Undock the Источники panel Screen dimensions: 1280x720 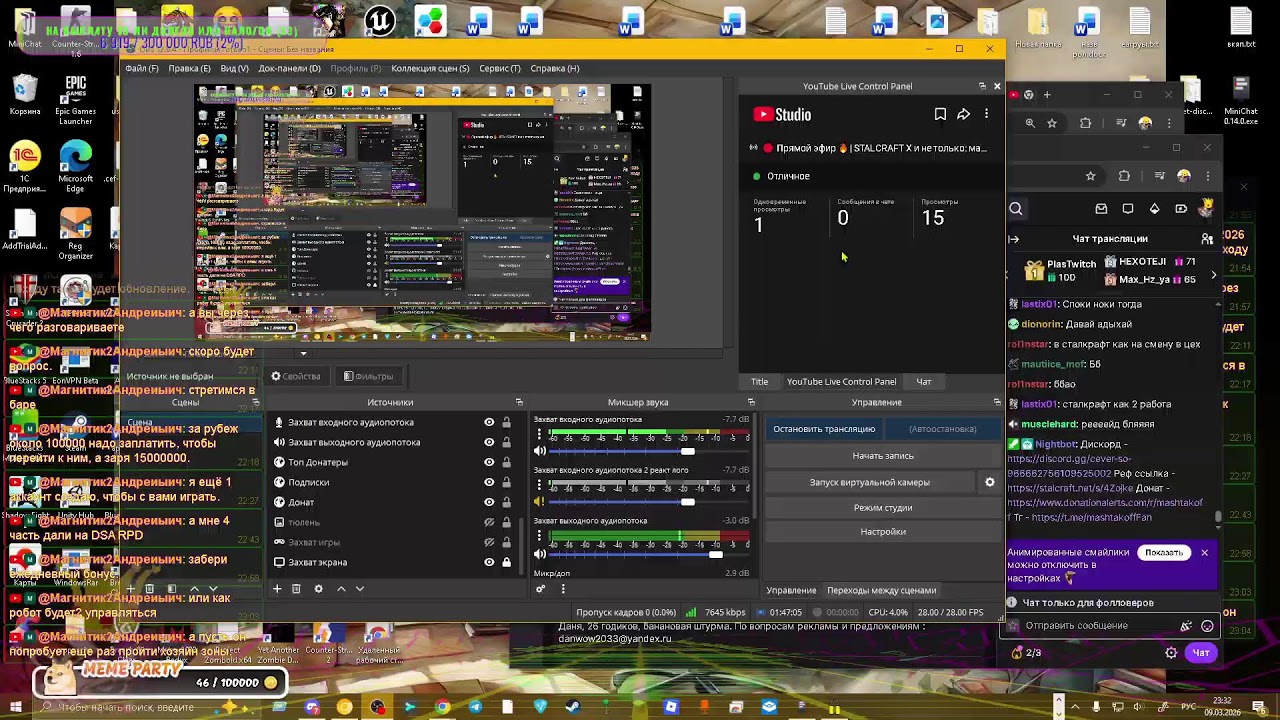(519, 402)
